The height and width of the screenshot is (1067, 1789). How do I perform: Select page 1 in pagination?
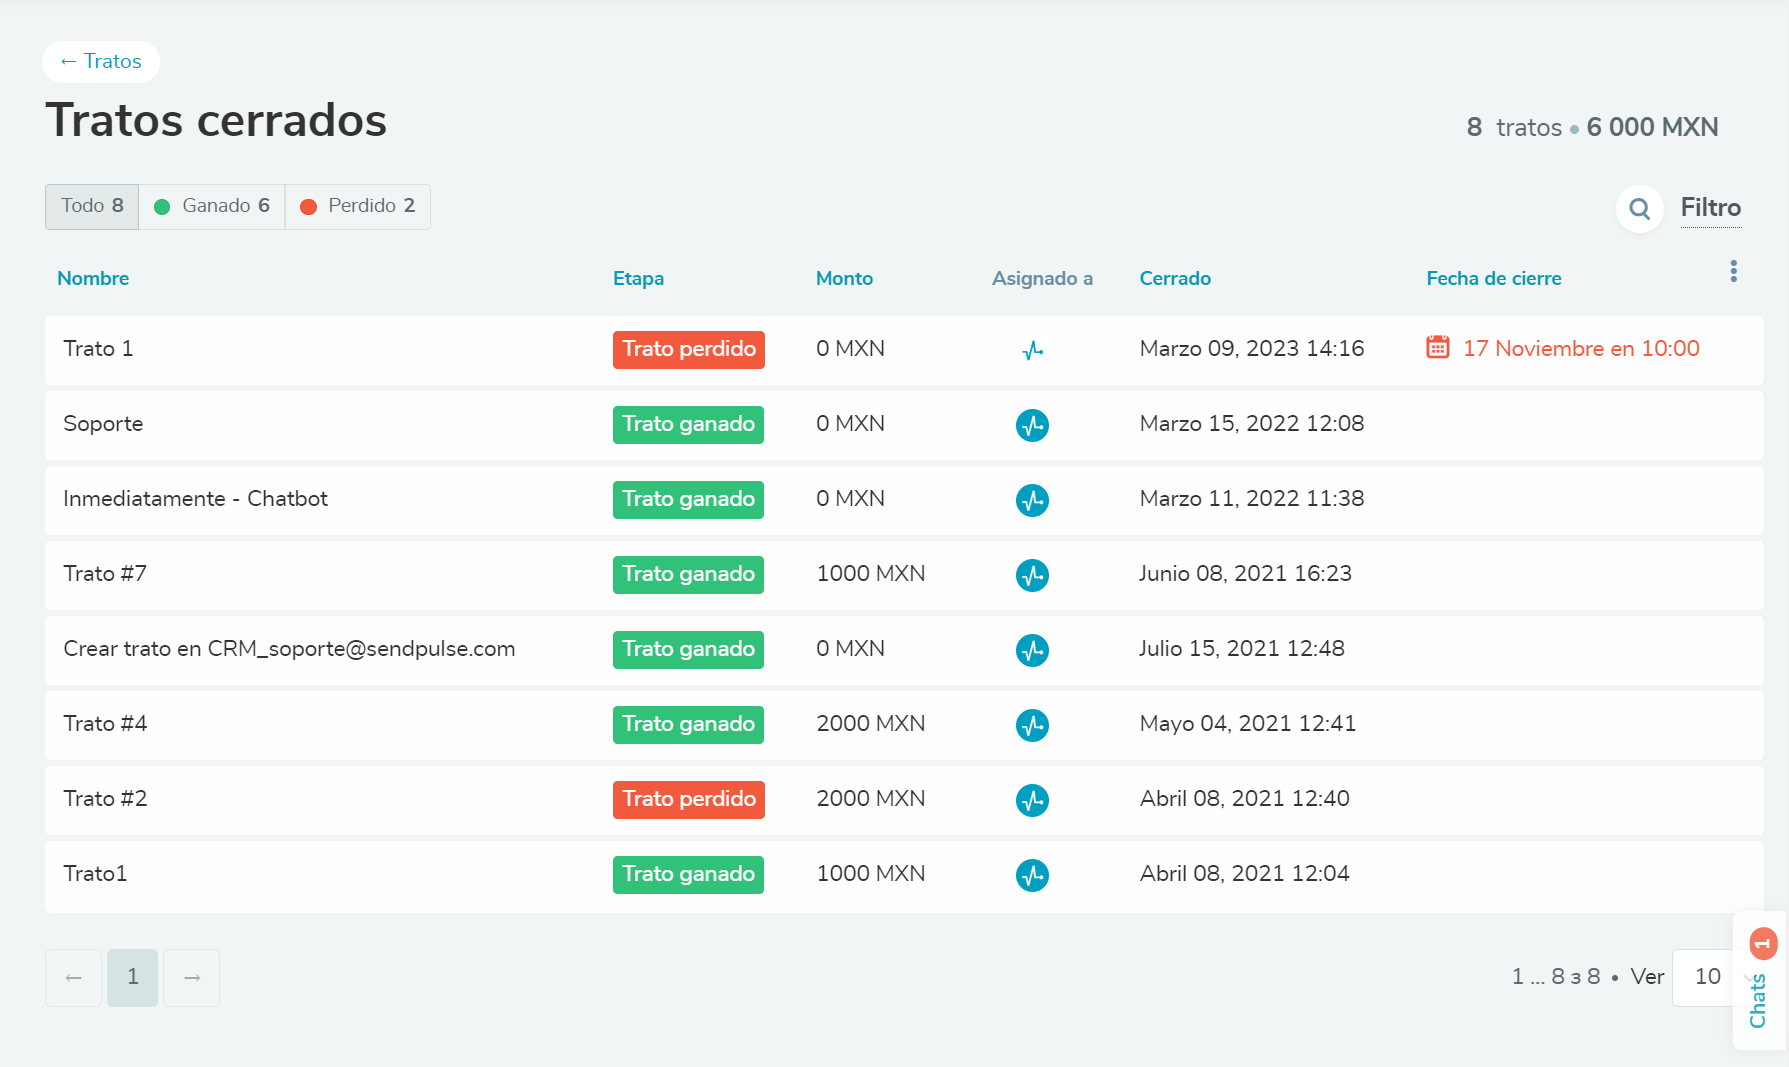[132, 977]
